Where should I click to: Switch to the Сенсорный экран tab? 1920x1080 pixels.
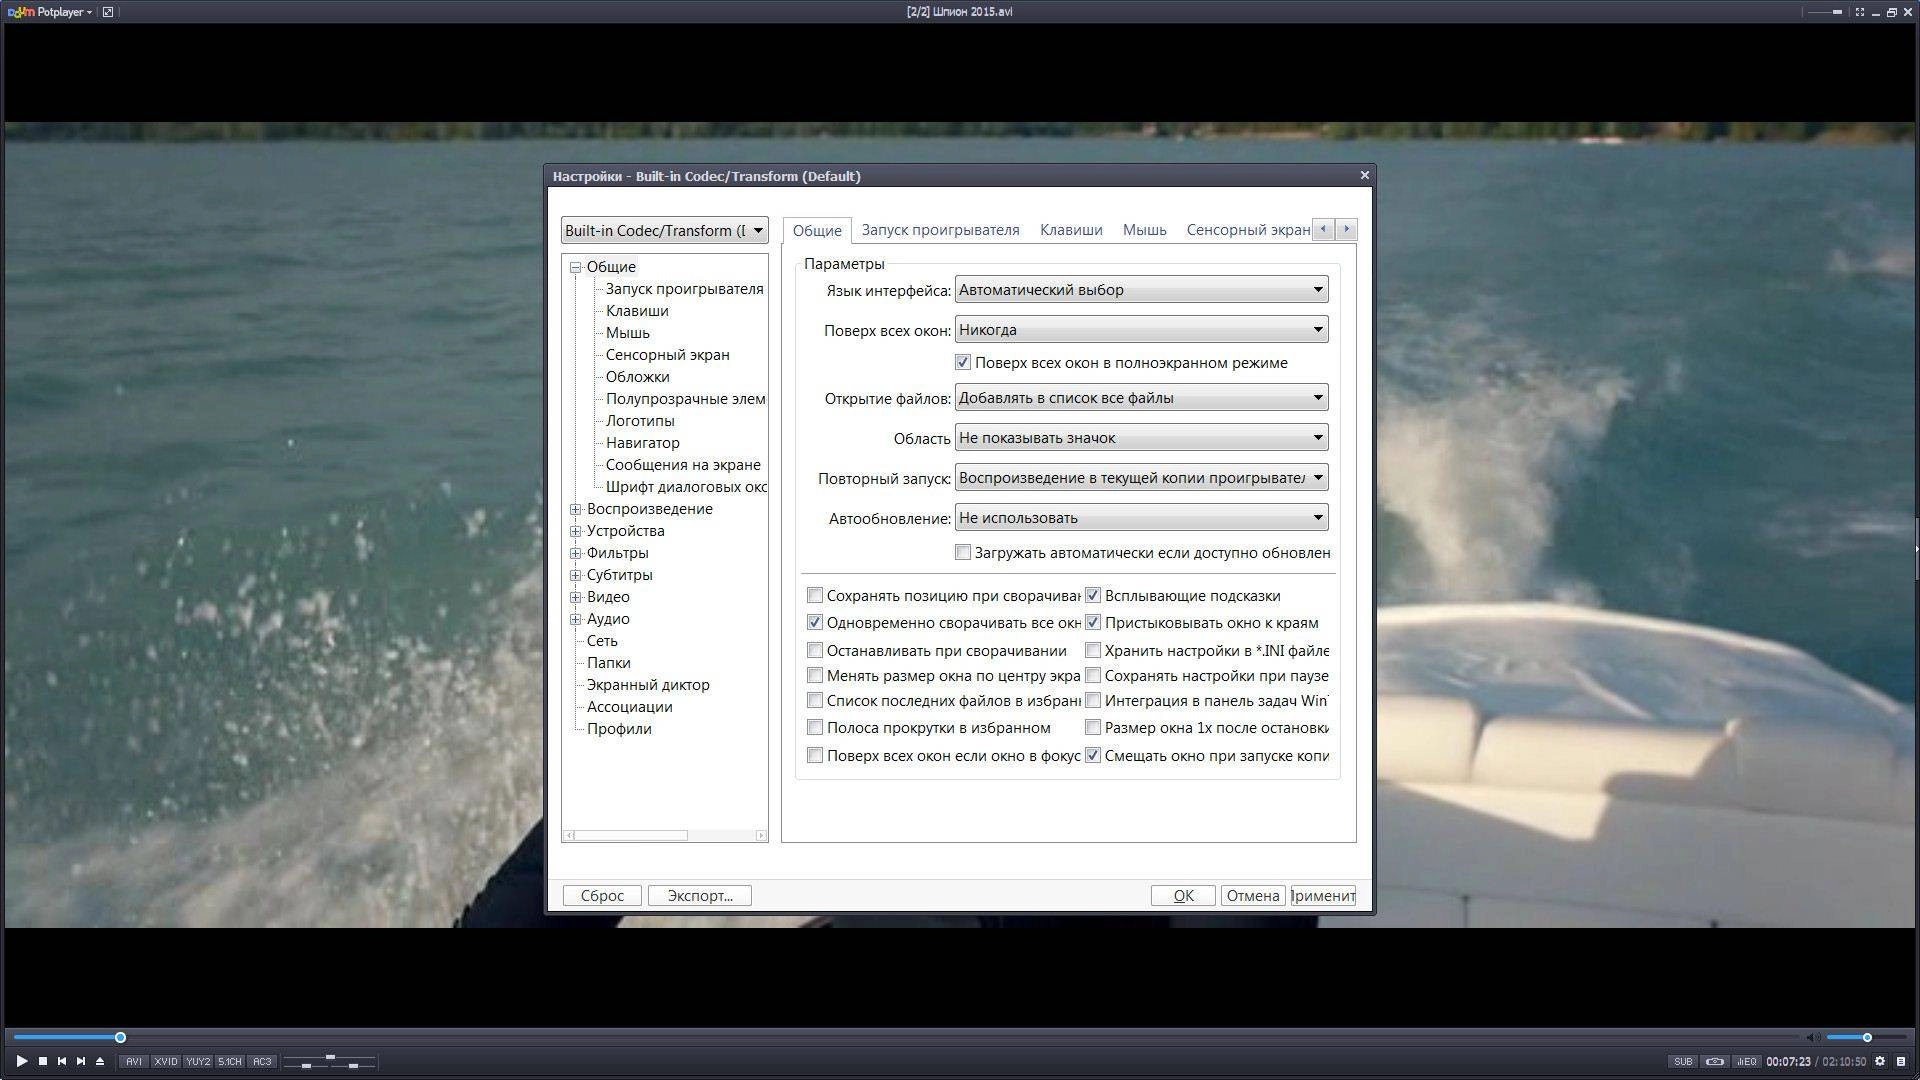coord(1247,230)
